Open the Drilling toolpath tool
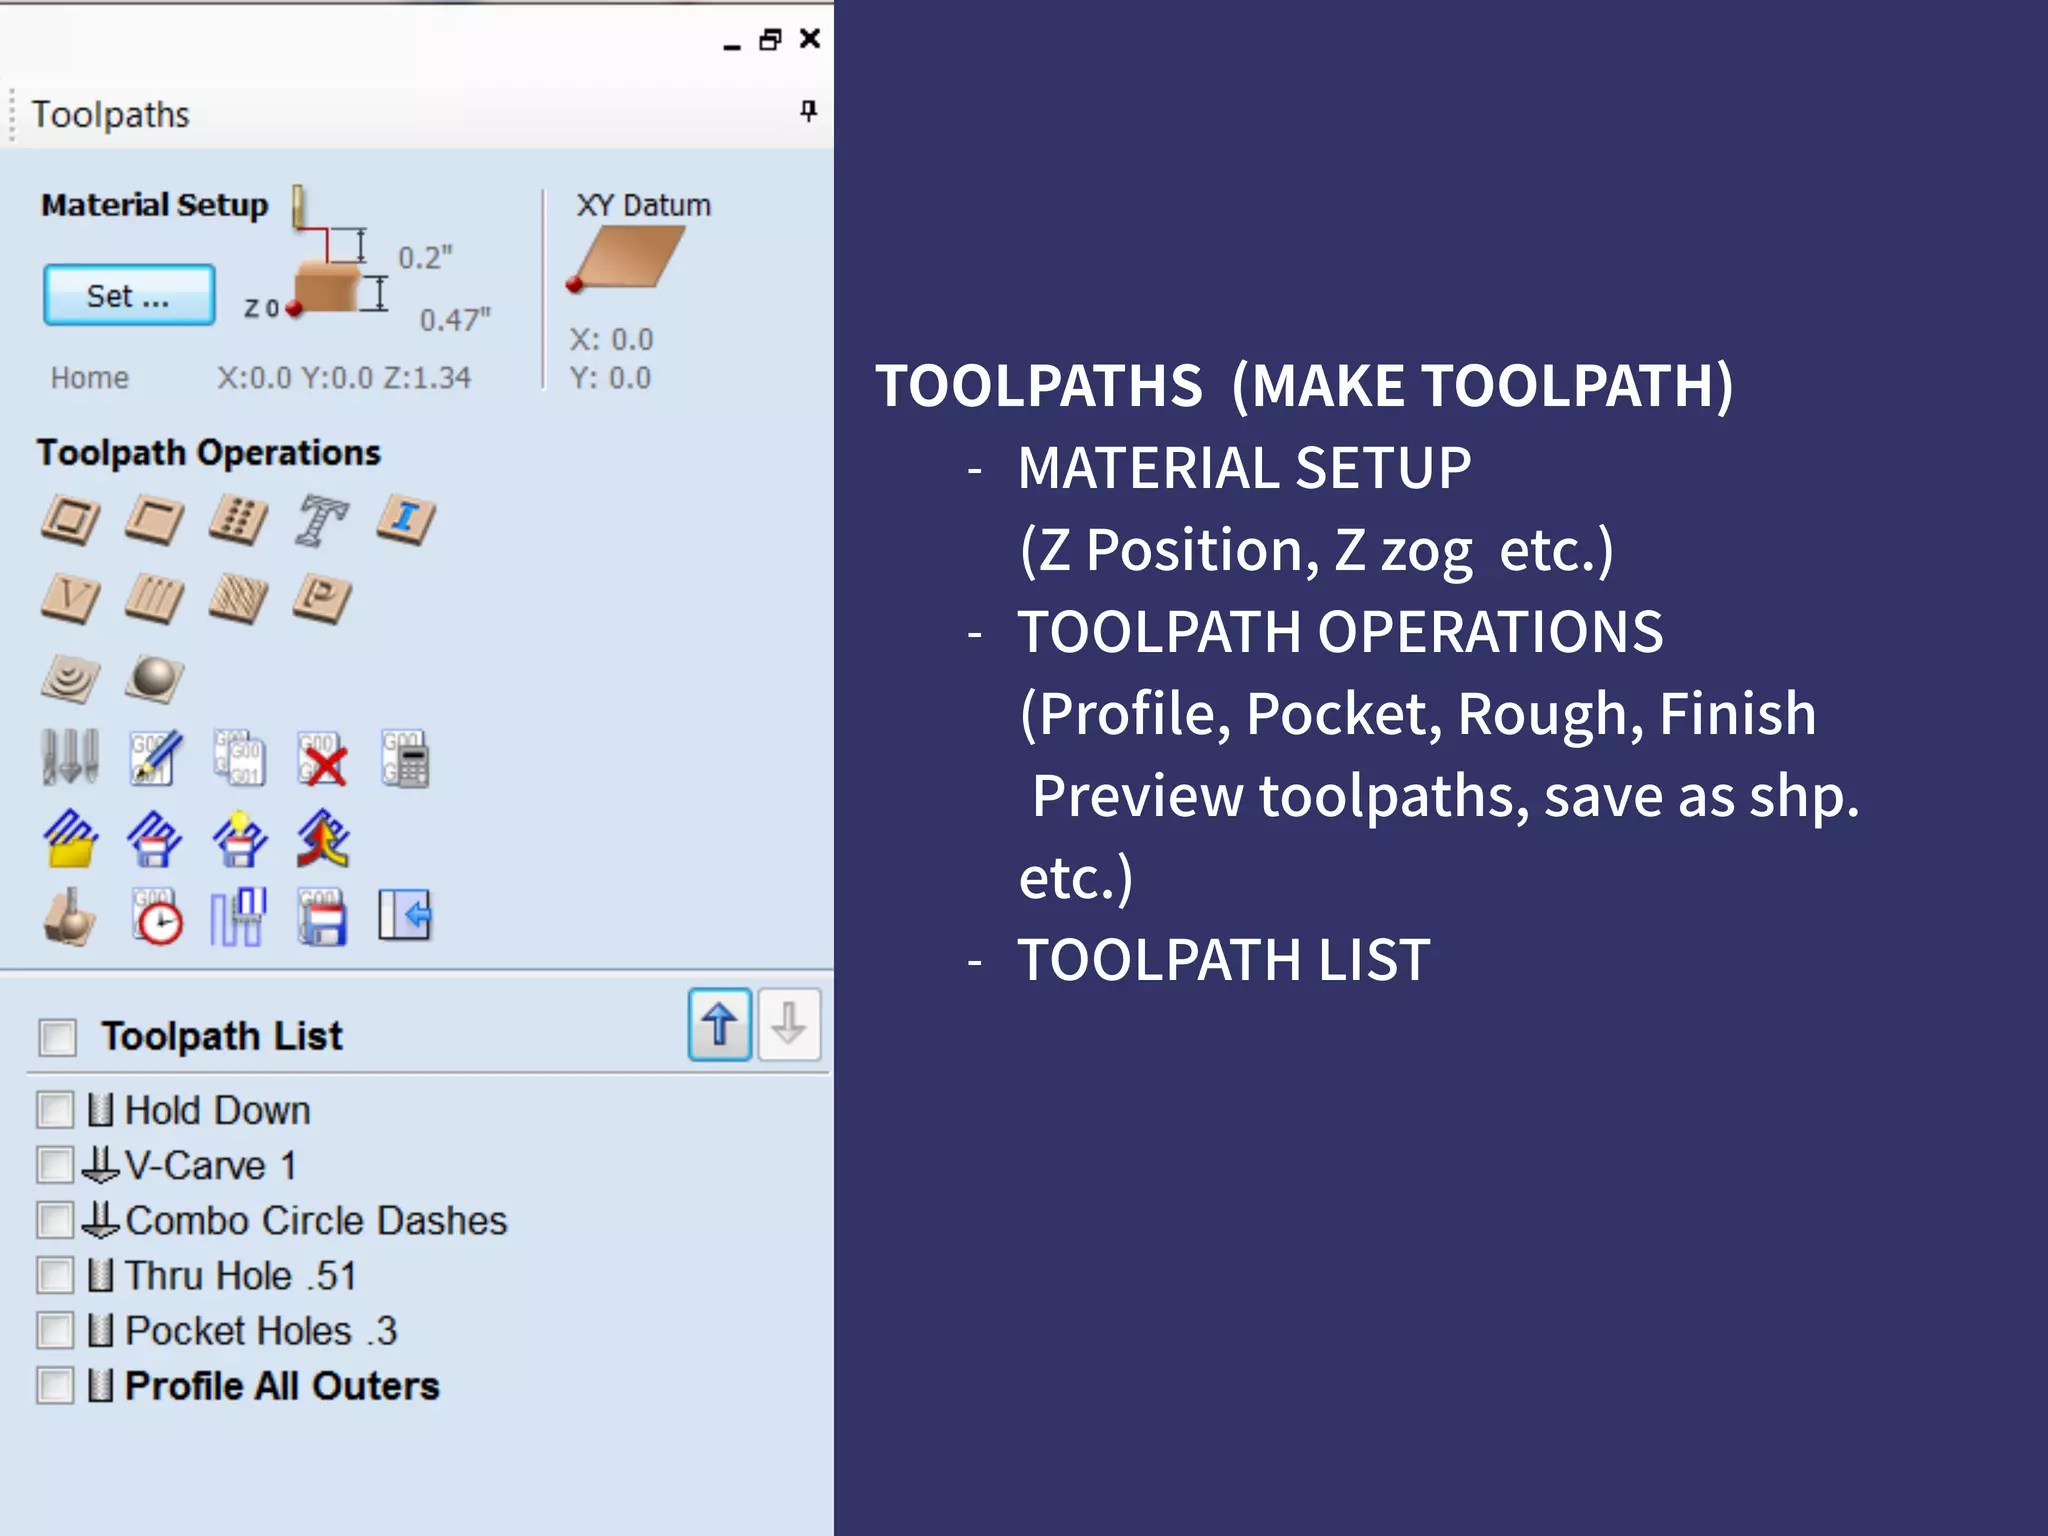 (238, 520)
